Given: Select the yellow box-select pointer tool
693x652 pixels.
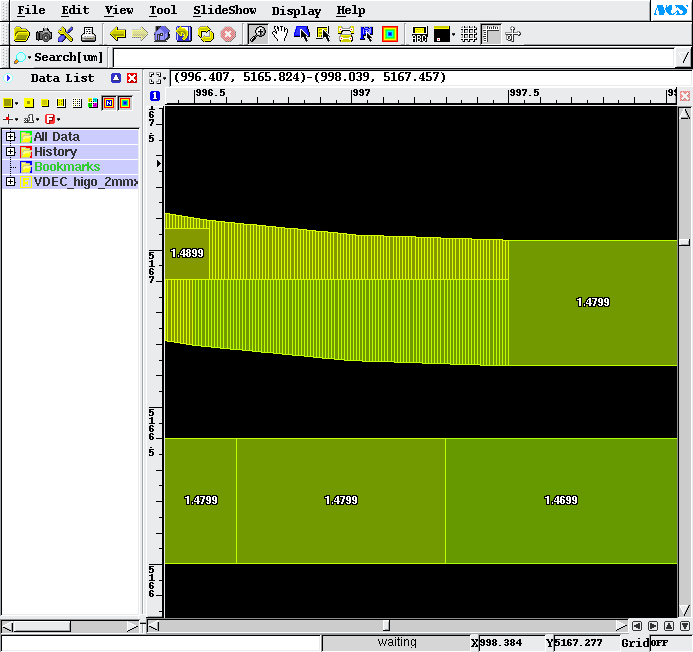Looking at the screenshot, I should tap(324, 34).
